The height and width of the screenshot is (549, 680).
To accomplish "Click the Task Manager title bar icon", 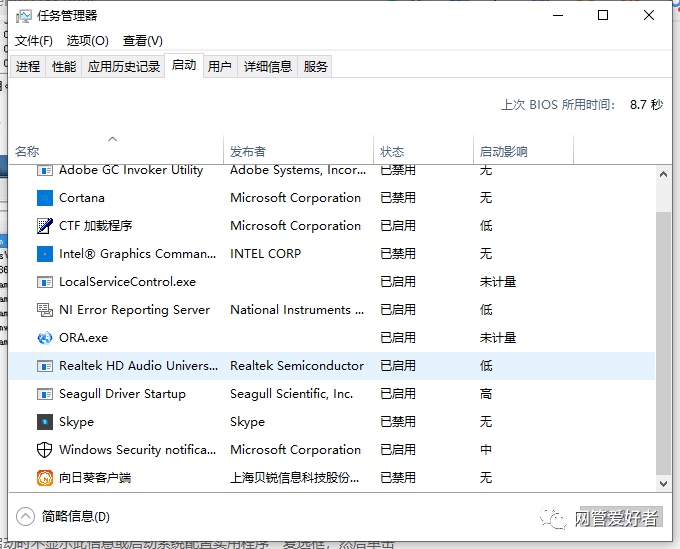I will tap(23, 16).
